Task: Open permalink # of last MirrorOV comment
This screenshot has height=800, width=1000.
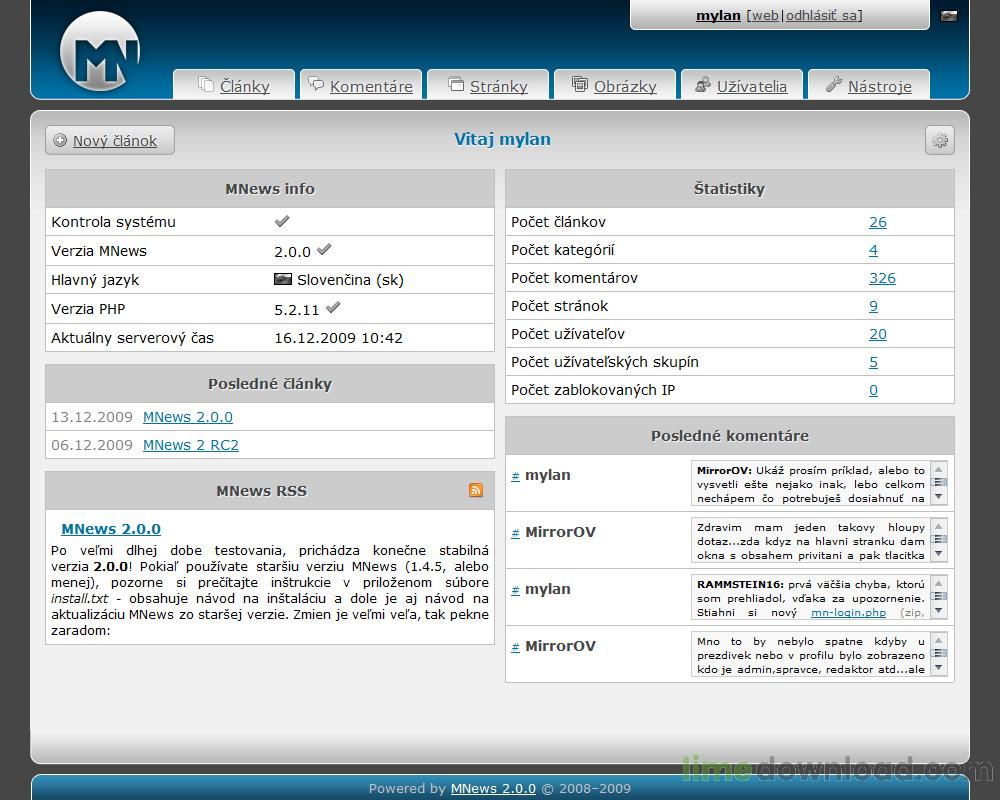Action: point(515,647)
